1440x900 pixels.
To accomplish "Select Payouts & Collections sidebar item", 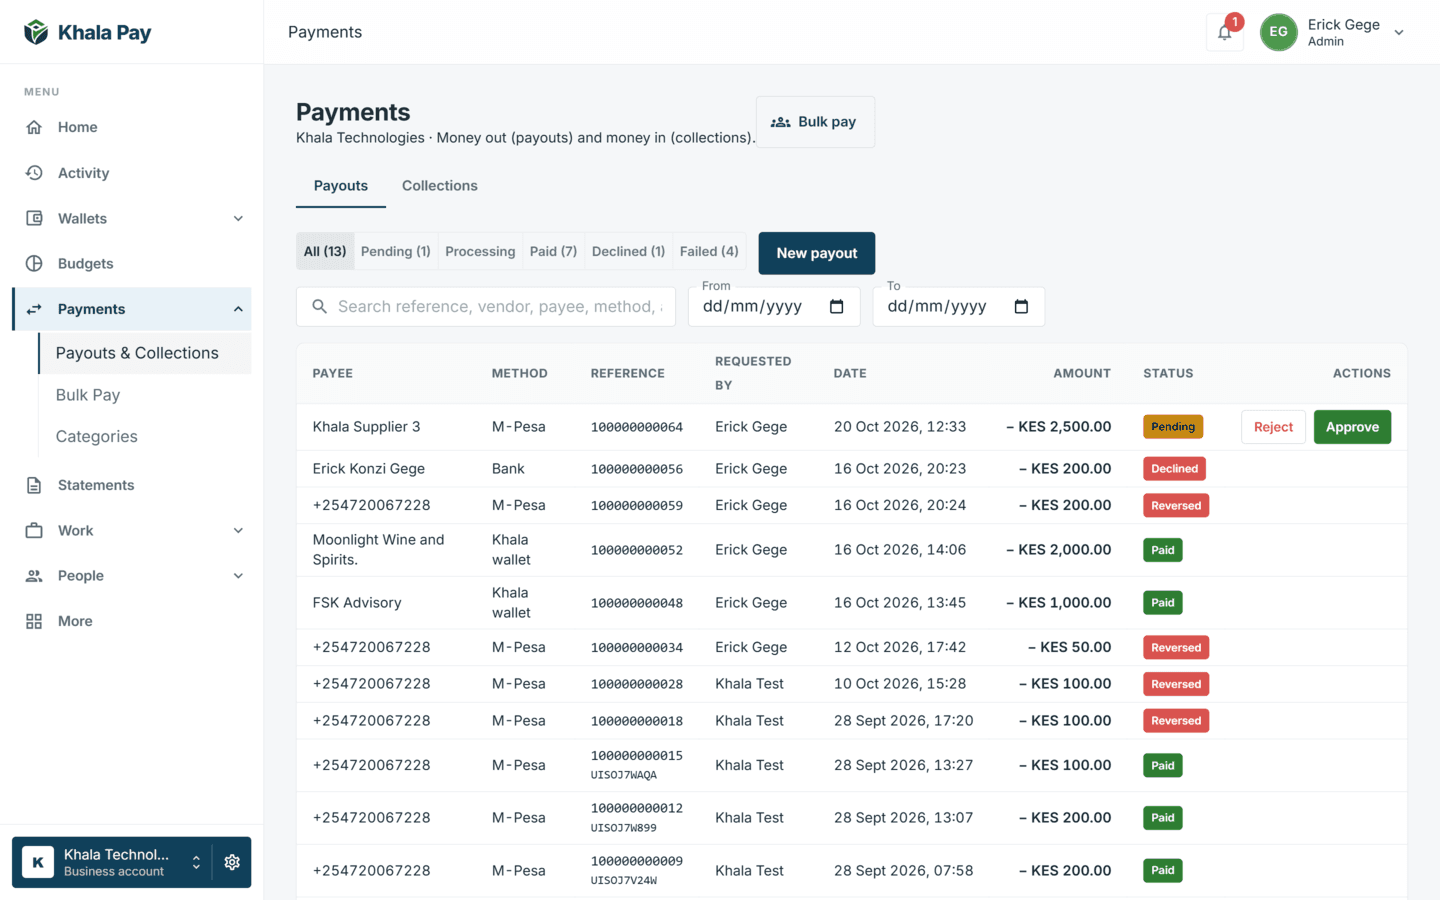I will 144,353.
